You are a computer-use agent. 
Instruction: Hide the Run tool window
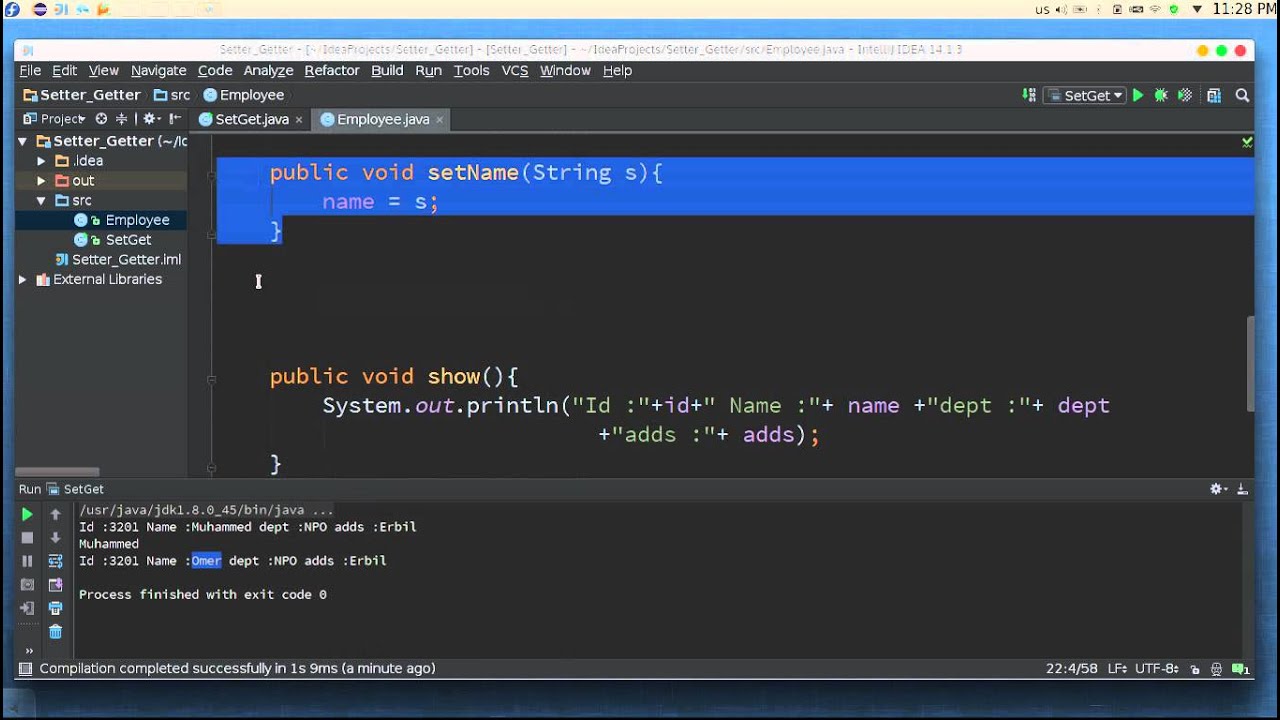coord(1242,489)
